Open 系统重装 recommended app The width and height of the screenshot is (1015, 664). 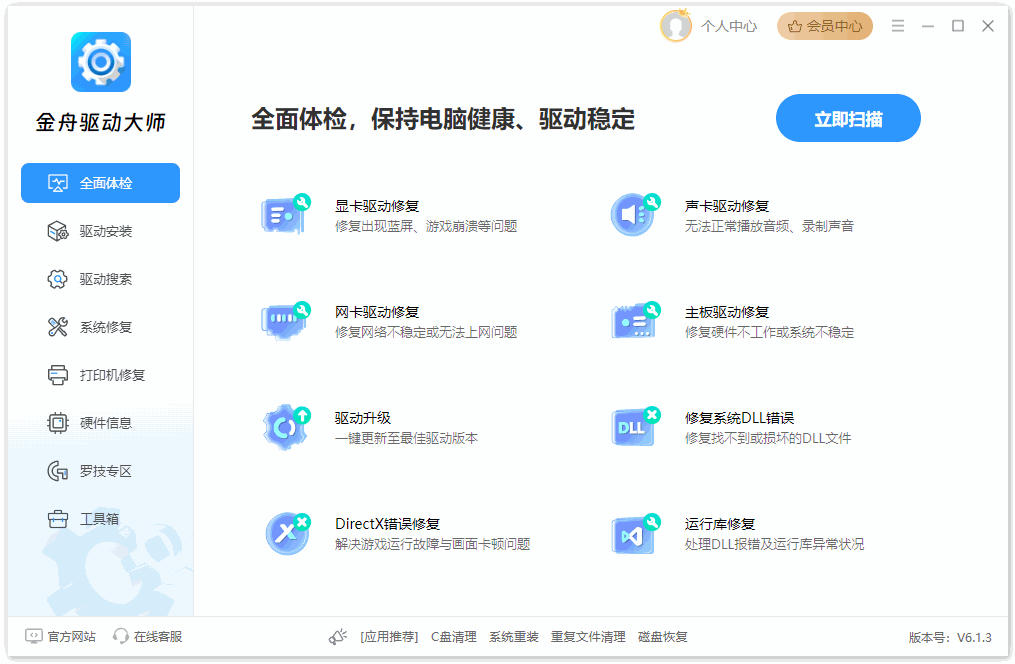point(514,637)
